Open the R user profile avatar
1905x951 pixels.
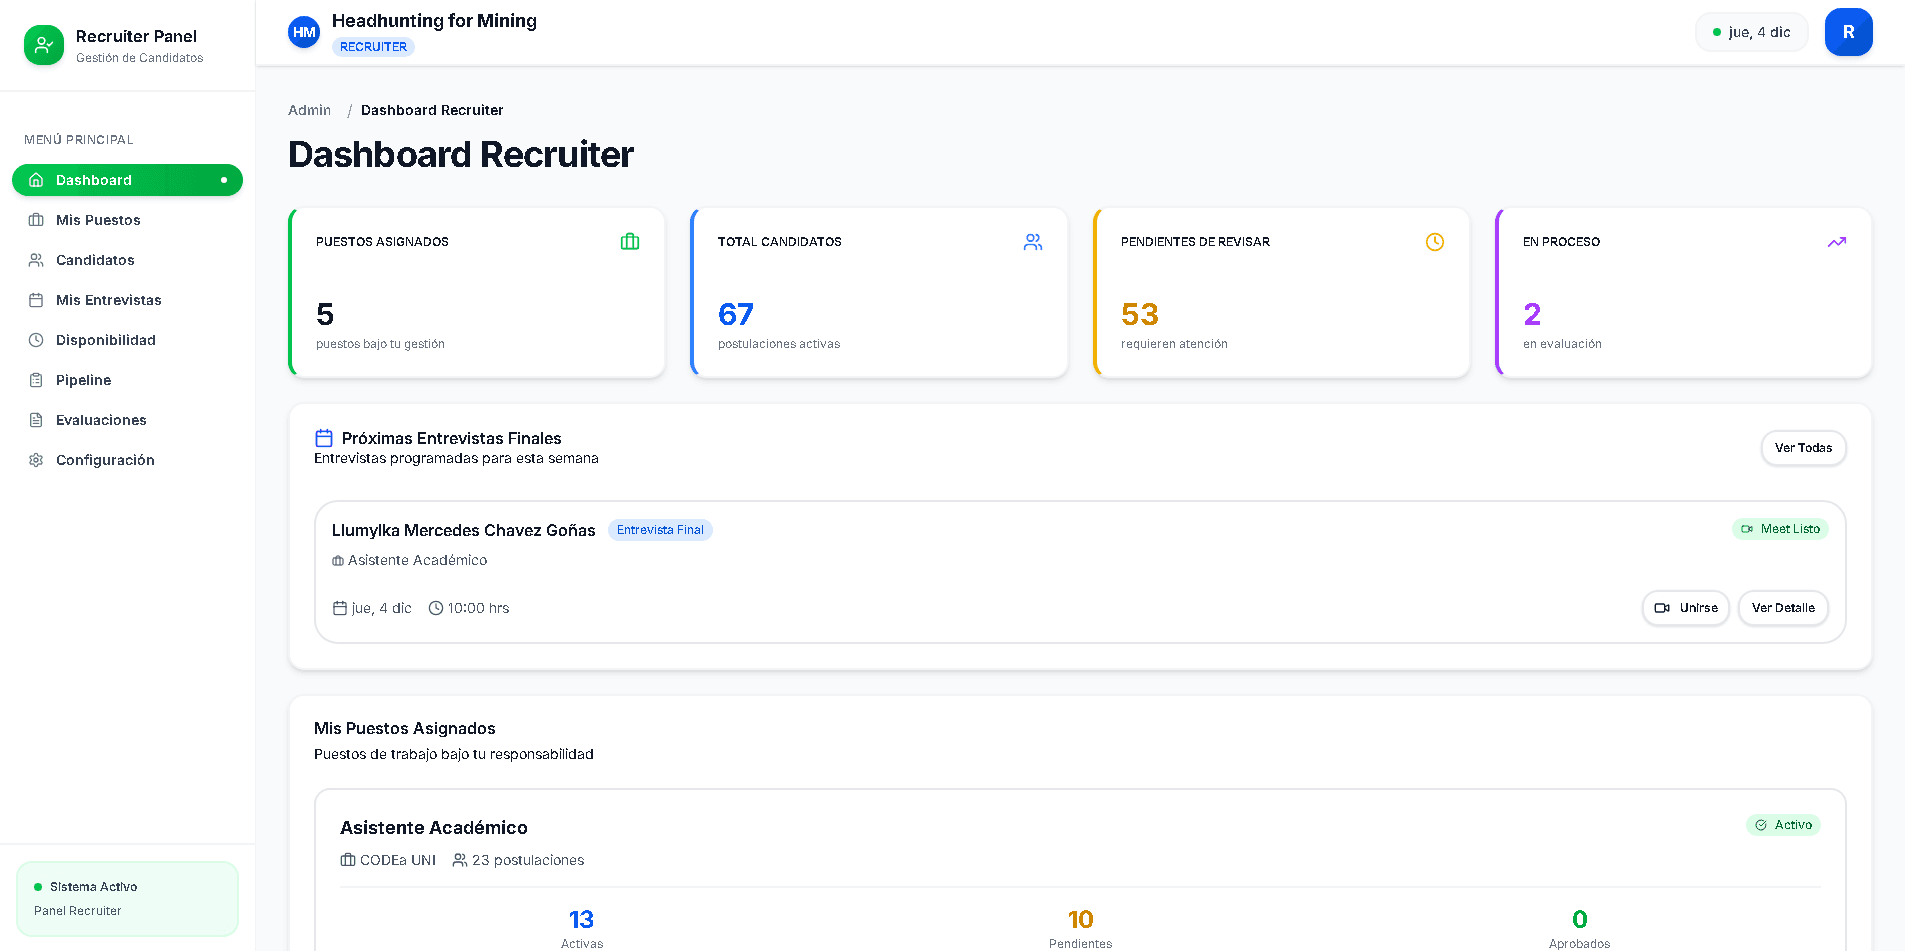pos(1848,32)
